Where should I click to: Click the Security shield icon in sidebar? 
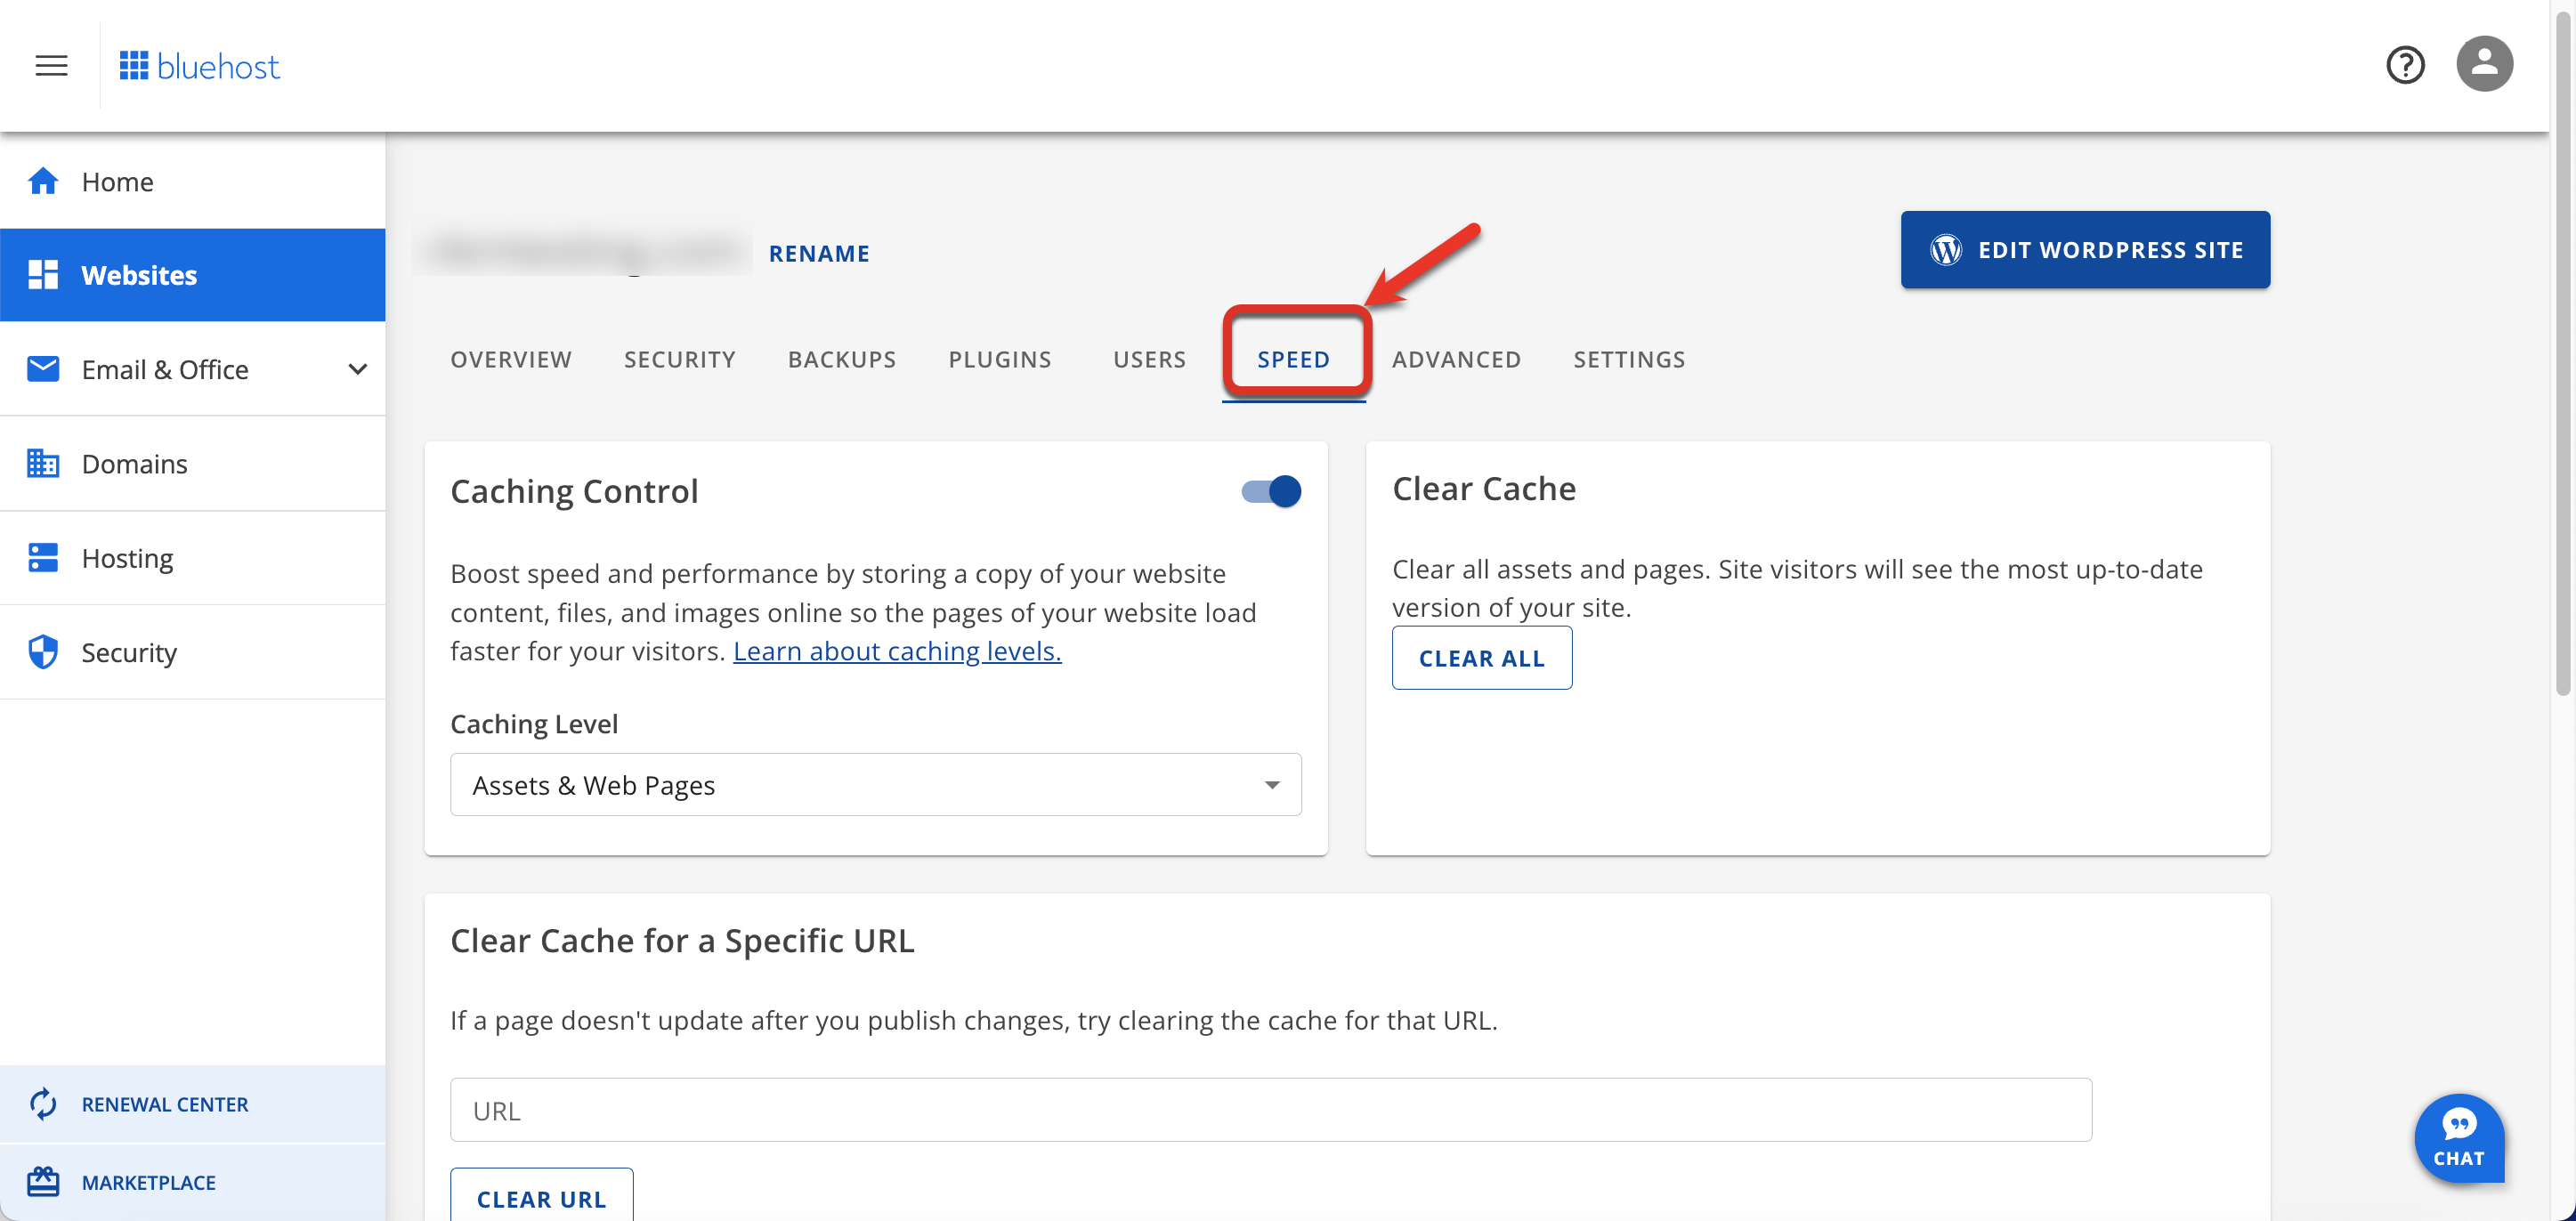pos(43,652)
